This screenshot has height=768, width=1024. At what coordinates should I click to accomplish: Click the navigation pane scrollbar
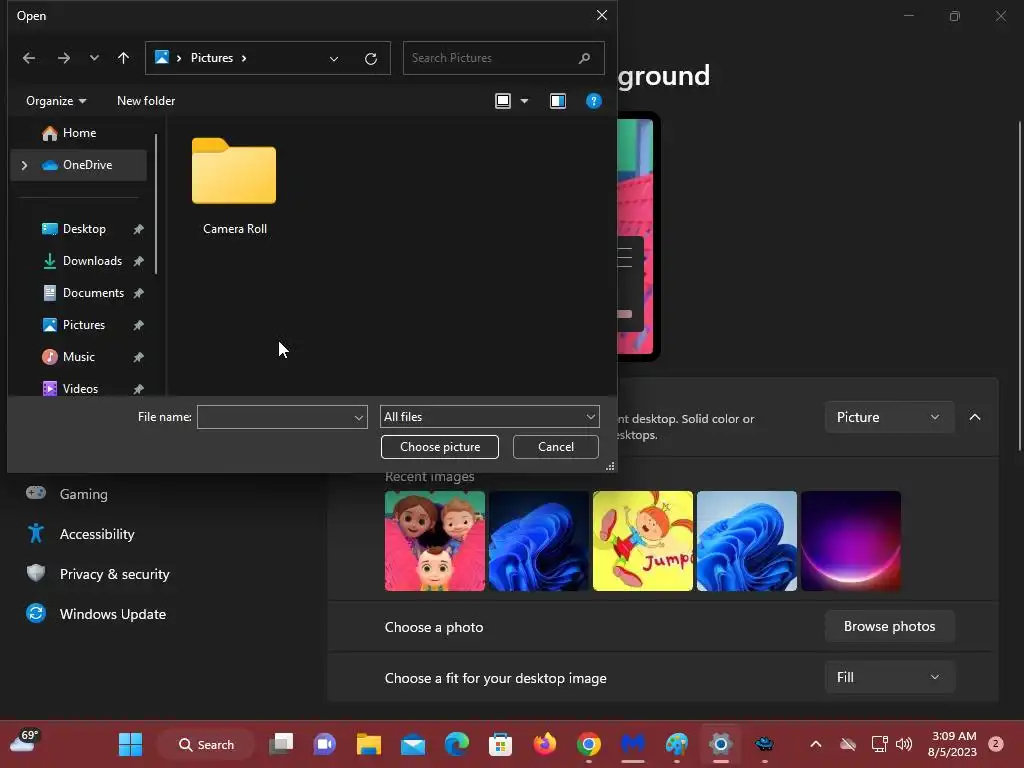tap(156, 204)
